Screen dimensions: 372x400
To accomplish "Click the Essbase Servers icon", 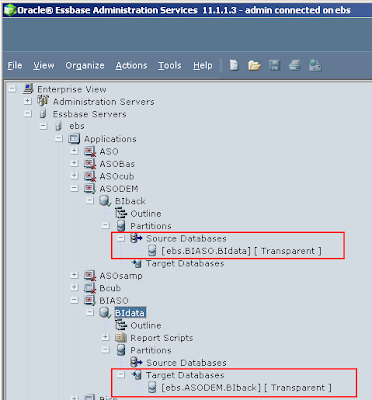I will tap(43, 114).
